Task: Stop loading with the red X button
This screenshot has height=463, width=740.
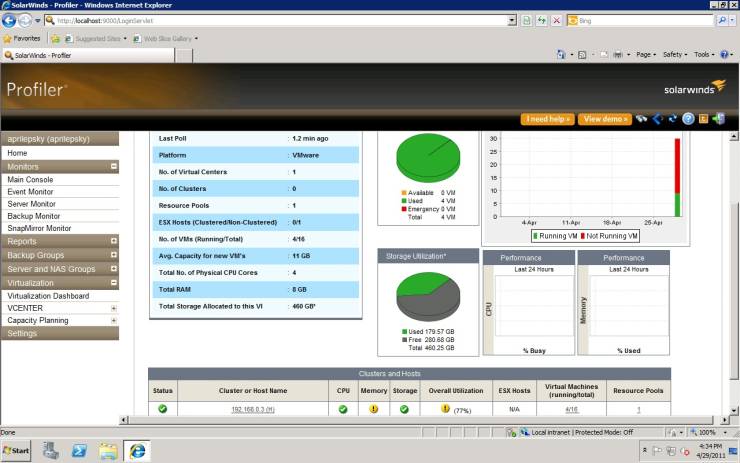Action: (556, 21)
